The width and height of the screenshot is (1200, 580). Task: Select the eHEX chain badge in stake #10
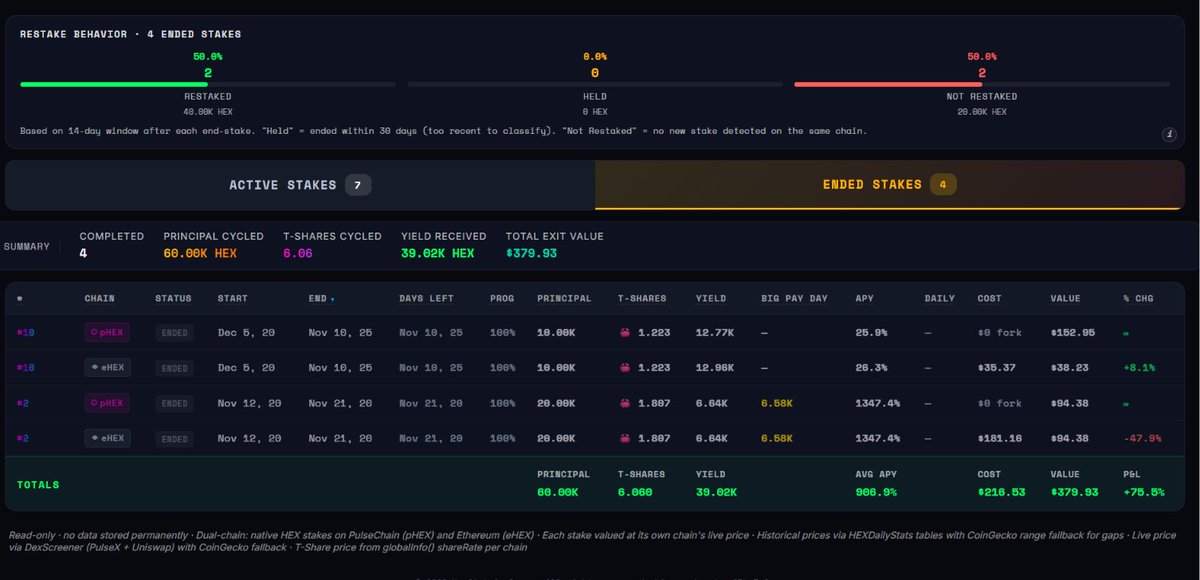pyautogui.click(x=107, y=368)
